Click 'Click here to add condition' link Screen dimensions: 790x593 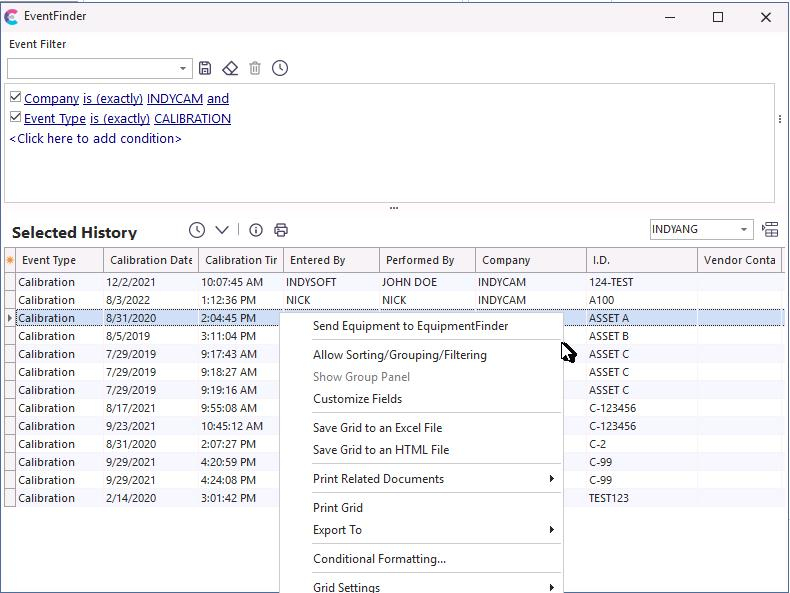(x=95, y=139)
